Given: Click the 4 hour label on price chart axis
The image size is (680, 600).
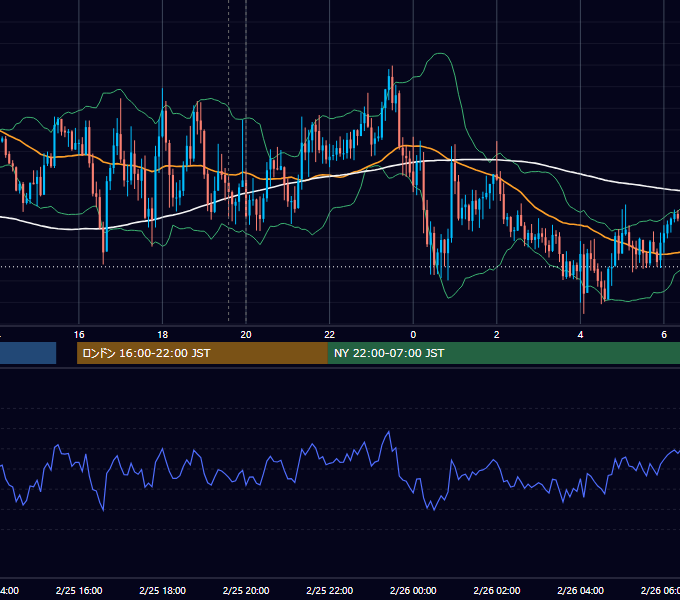Looking at the screenshot, I should [580, 335].
